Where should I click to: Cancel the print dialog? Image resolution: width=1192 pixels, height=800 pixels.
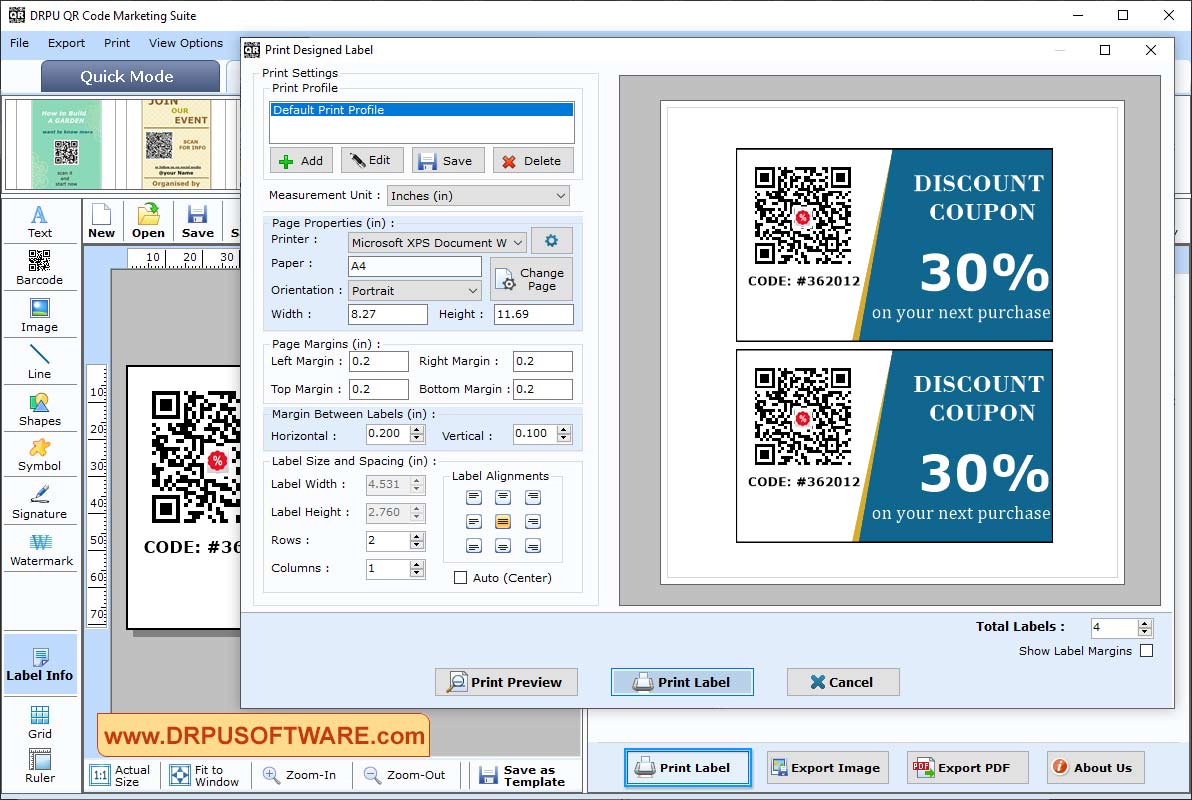(x=842, y=682)
